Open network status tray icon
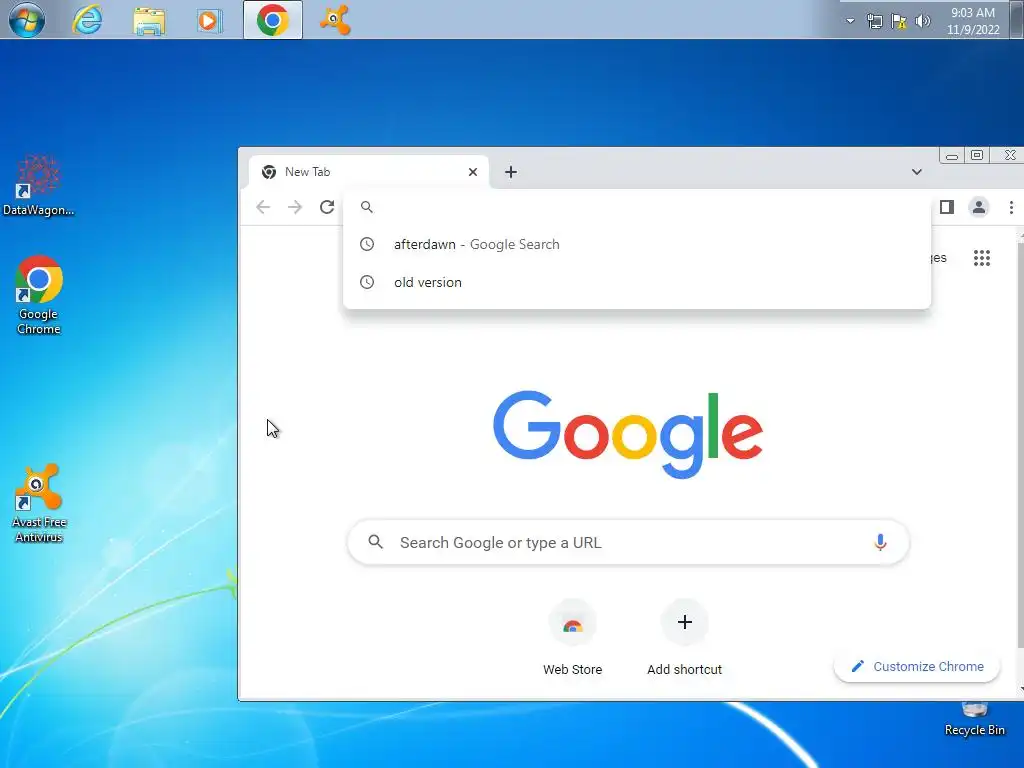 [874, 21]
